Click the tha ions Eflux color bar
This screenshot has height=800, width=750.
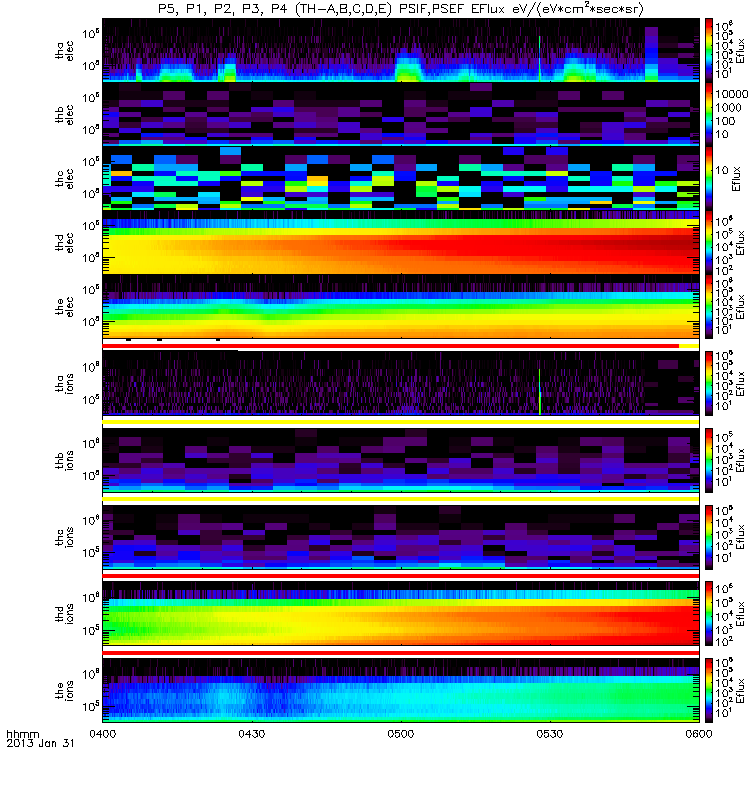point(709,383)
